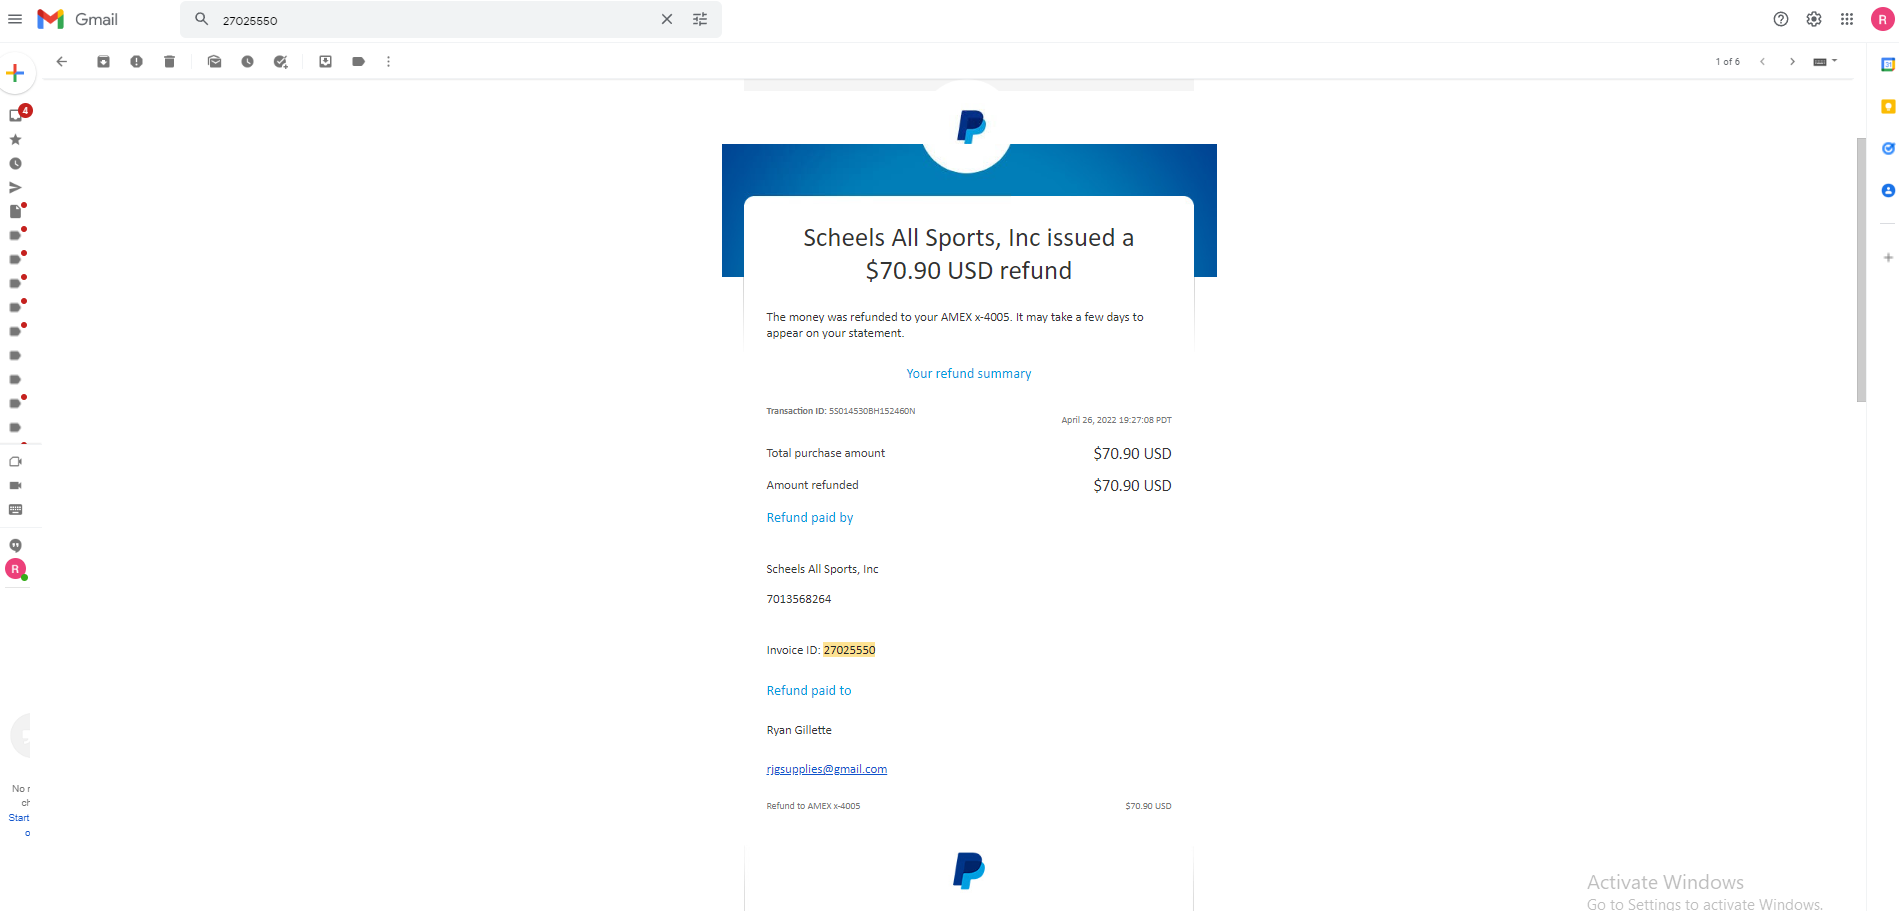1899x911 pixels.
Task: Click the refund headline "Scheels All Sports, Inc issued a"
Action: pos(968,238)
